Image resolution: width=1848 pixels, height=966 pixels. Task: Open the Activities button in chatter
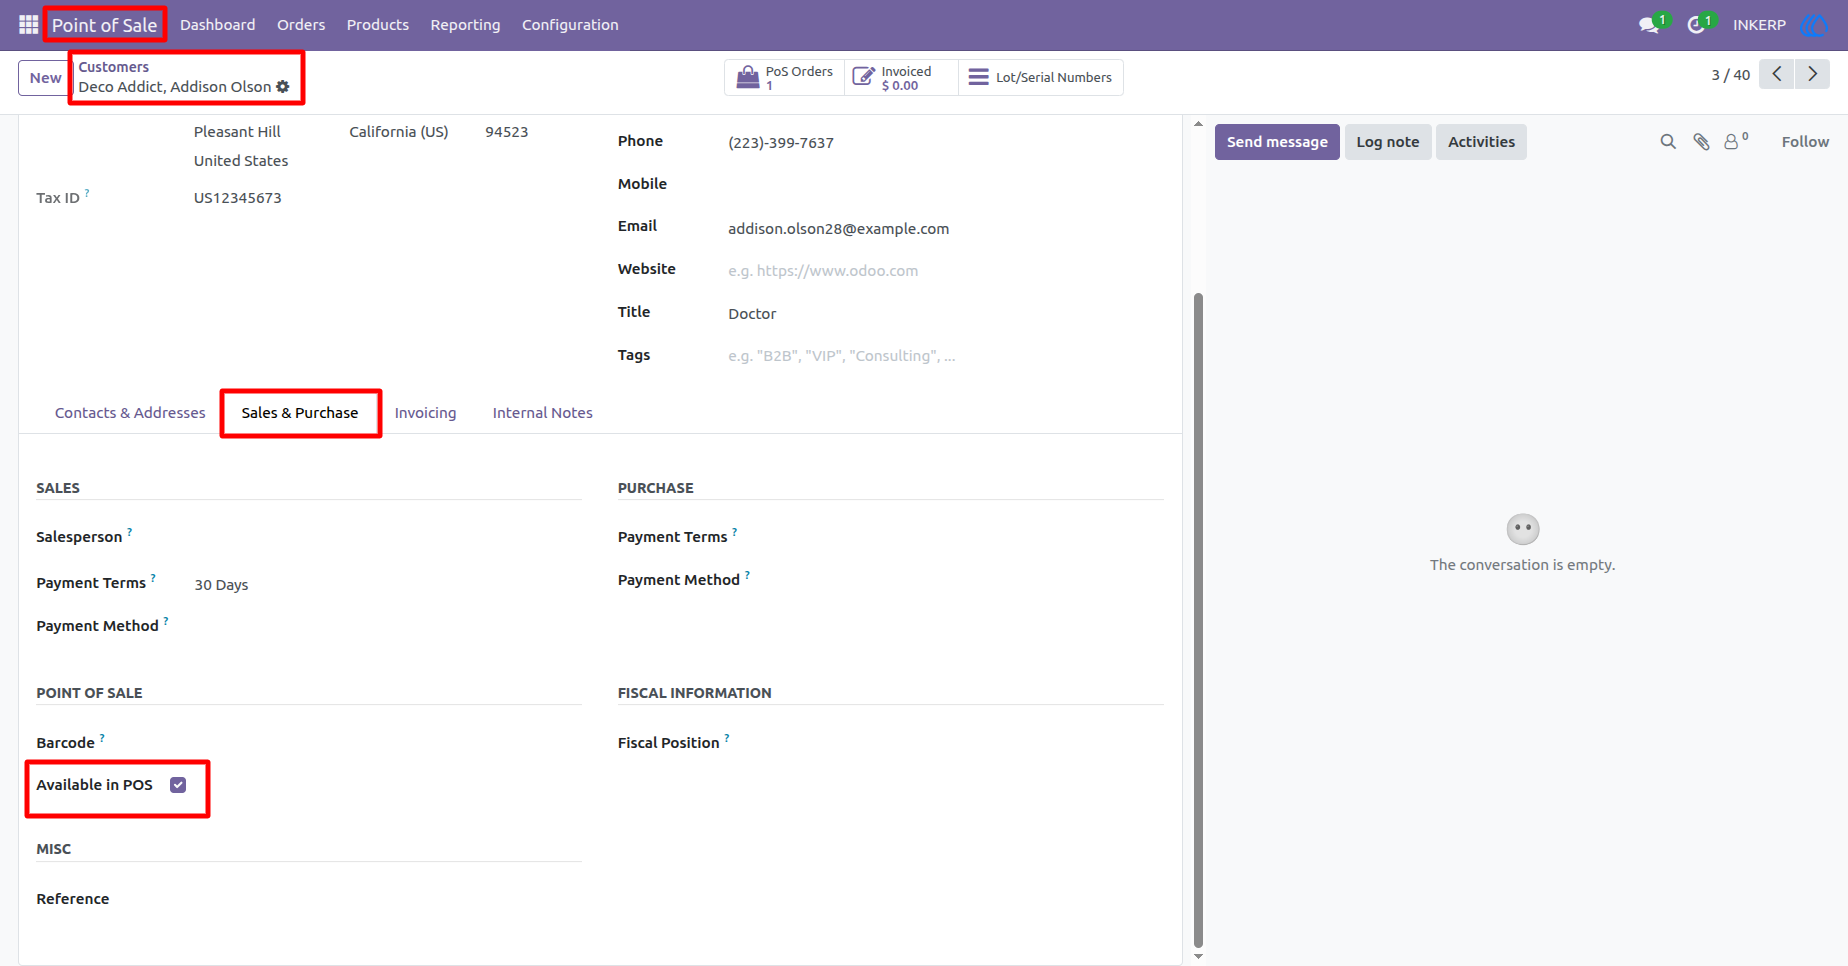(1481, 142)
